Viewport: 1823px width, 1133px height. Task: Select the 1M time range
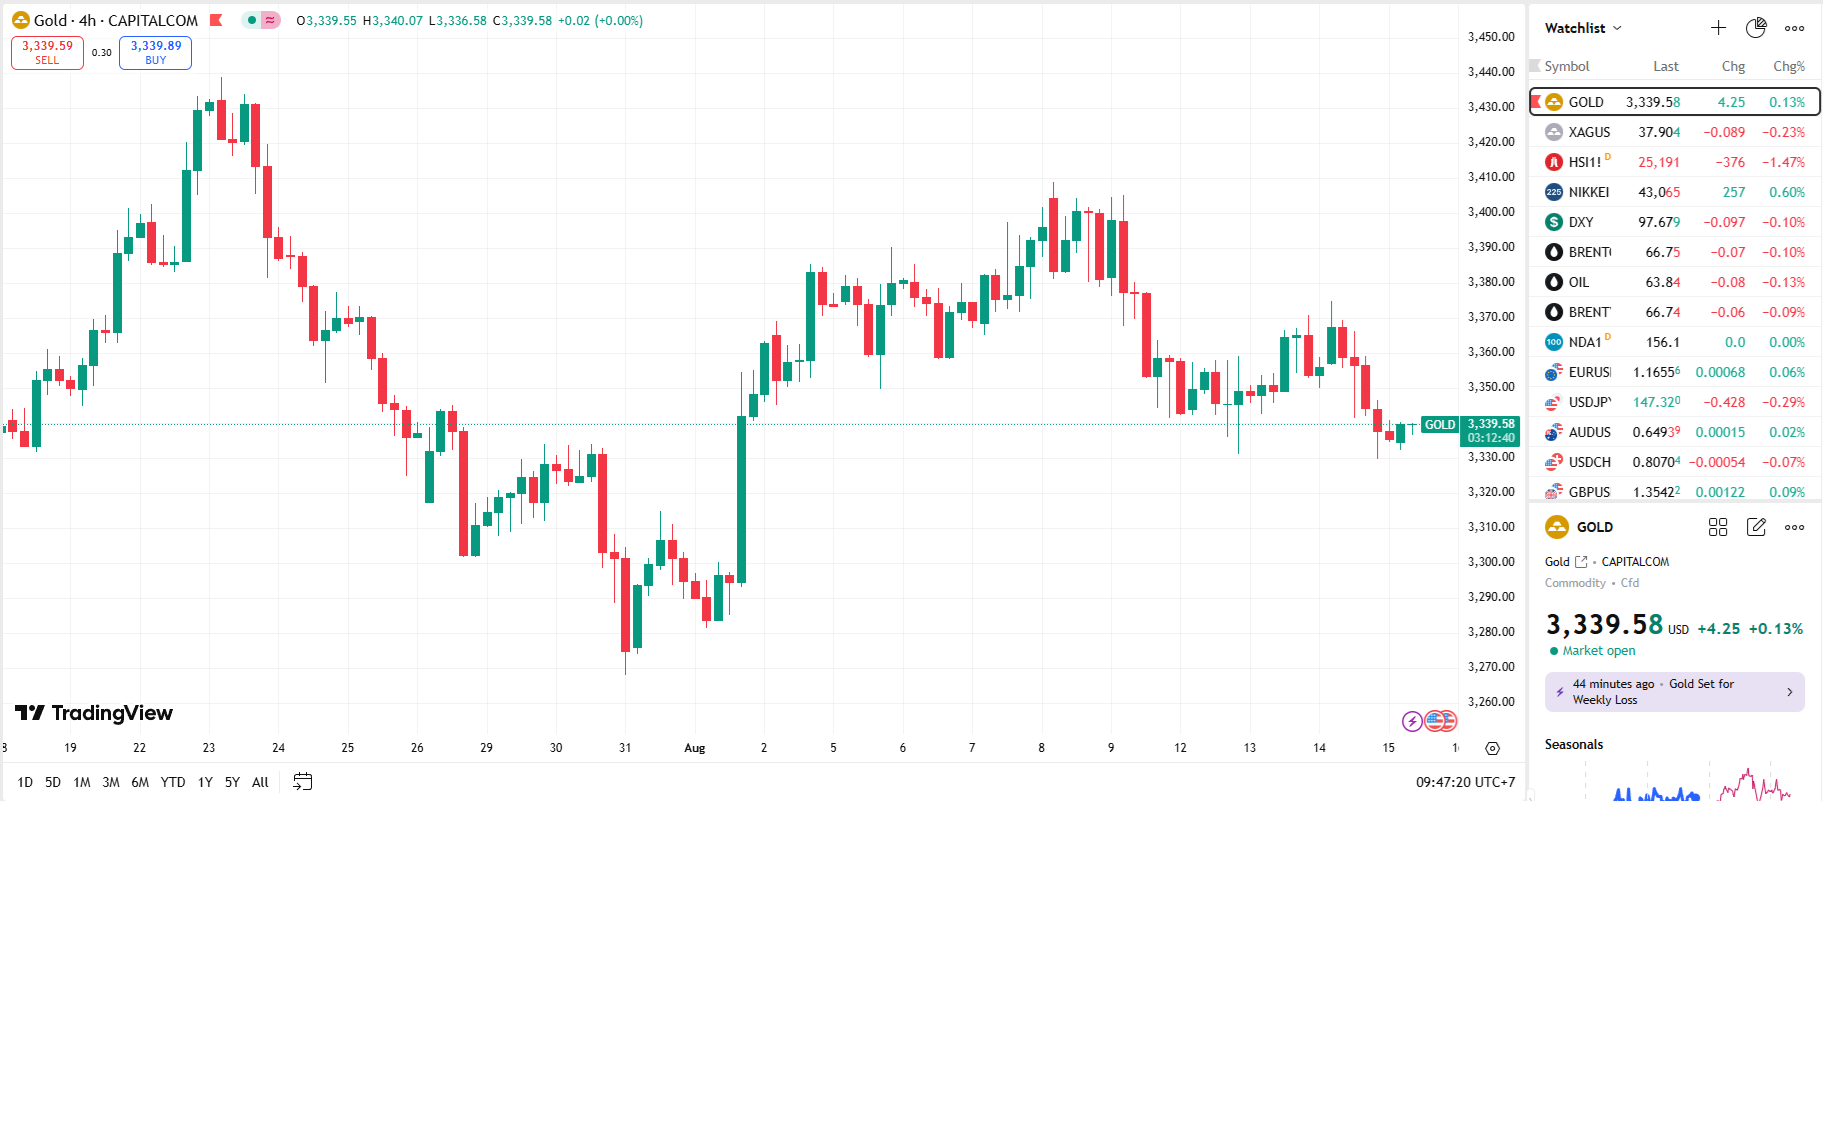coord(82,782)
